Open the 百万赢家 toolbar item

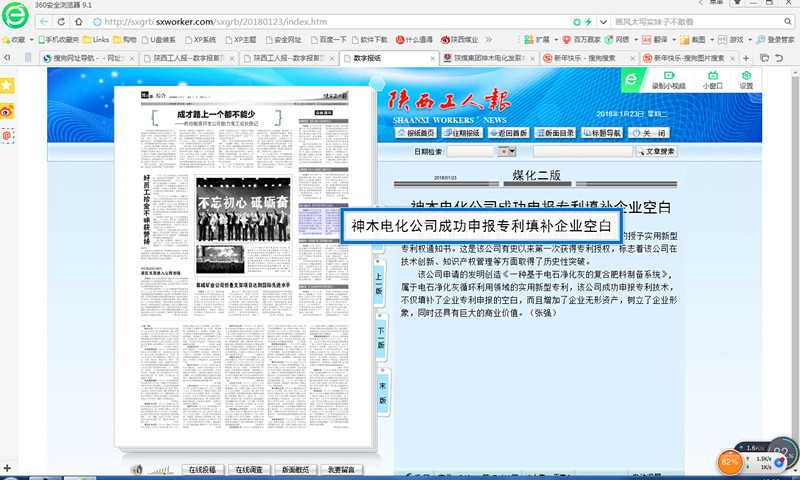click(582, 39)
